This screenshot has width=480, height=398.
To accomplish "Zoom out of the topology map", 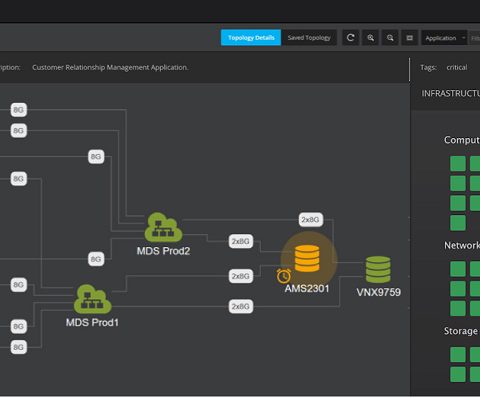I will tap(390, 38).
